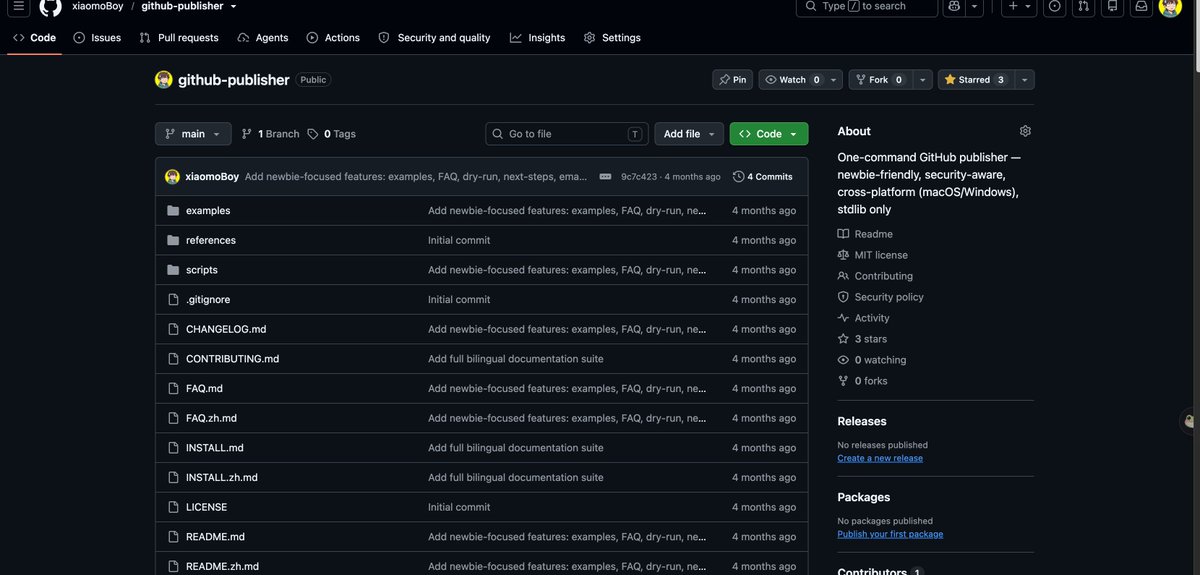Open the main branch selector dropdown
Image resolution: width=1200 pixels, height=575 pixels.
point(193,134)
